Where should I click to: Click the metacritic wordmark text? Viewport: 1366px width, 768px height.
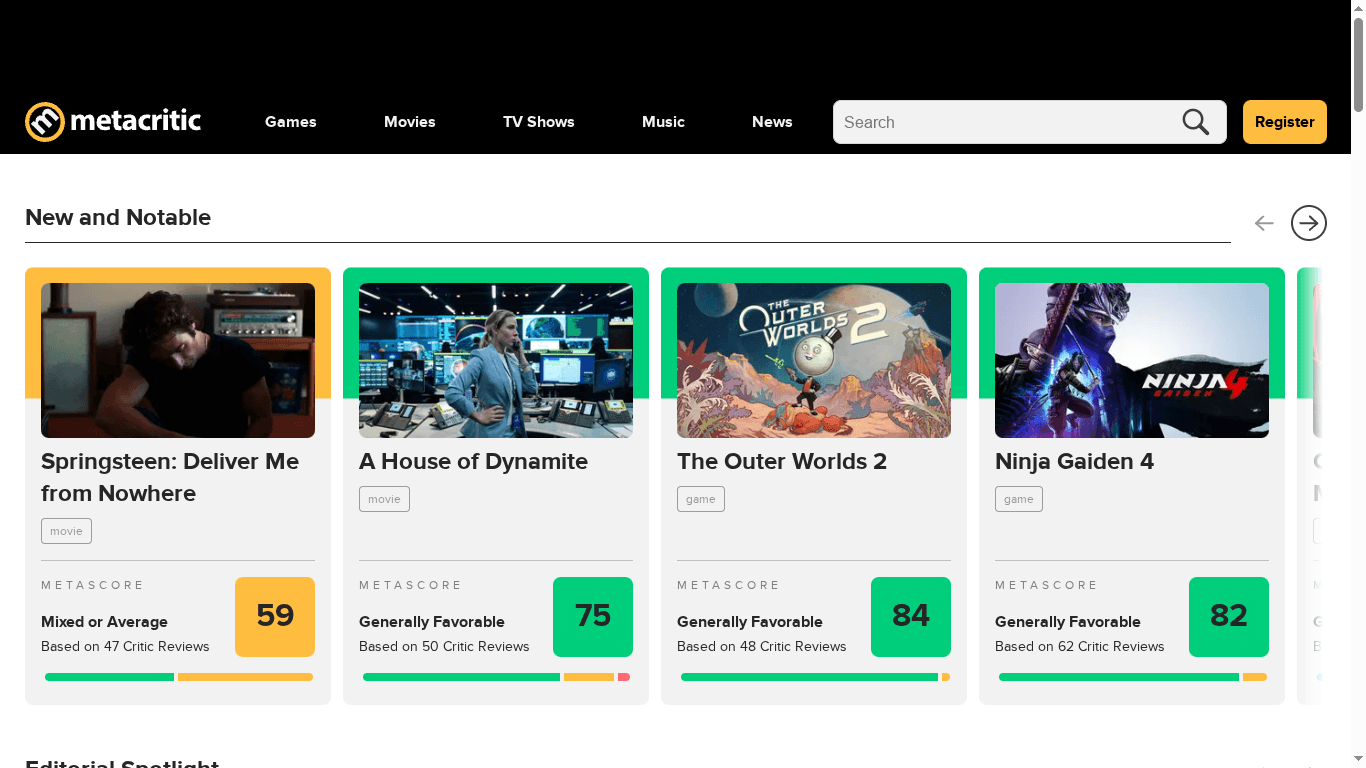click(x=136, y=122)
